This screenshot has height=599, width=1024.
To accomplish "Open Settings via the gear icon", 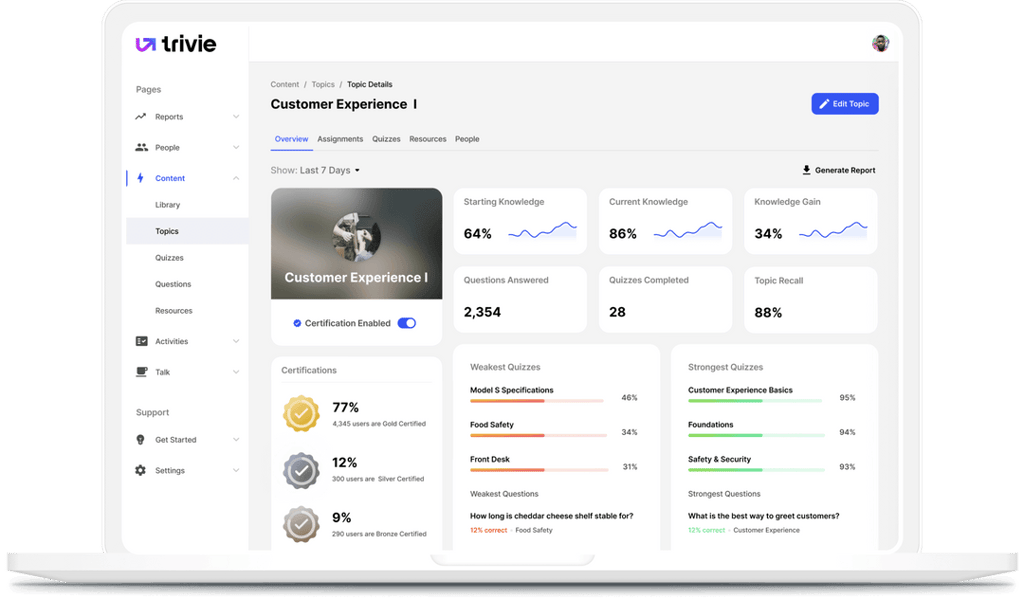I will pyautogui.click(x=140, y=470).
